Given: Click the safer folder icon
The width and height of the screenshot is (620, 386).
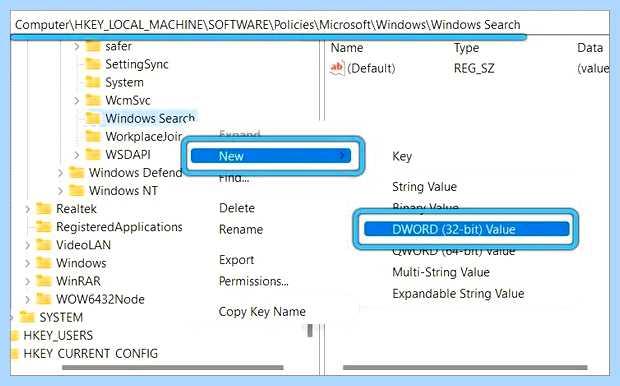Looking at the screenshot, I should [93, 46].
